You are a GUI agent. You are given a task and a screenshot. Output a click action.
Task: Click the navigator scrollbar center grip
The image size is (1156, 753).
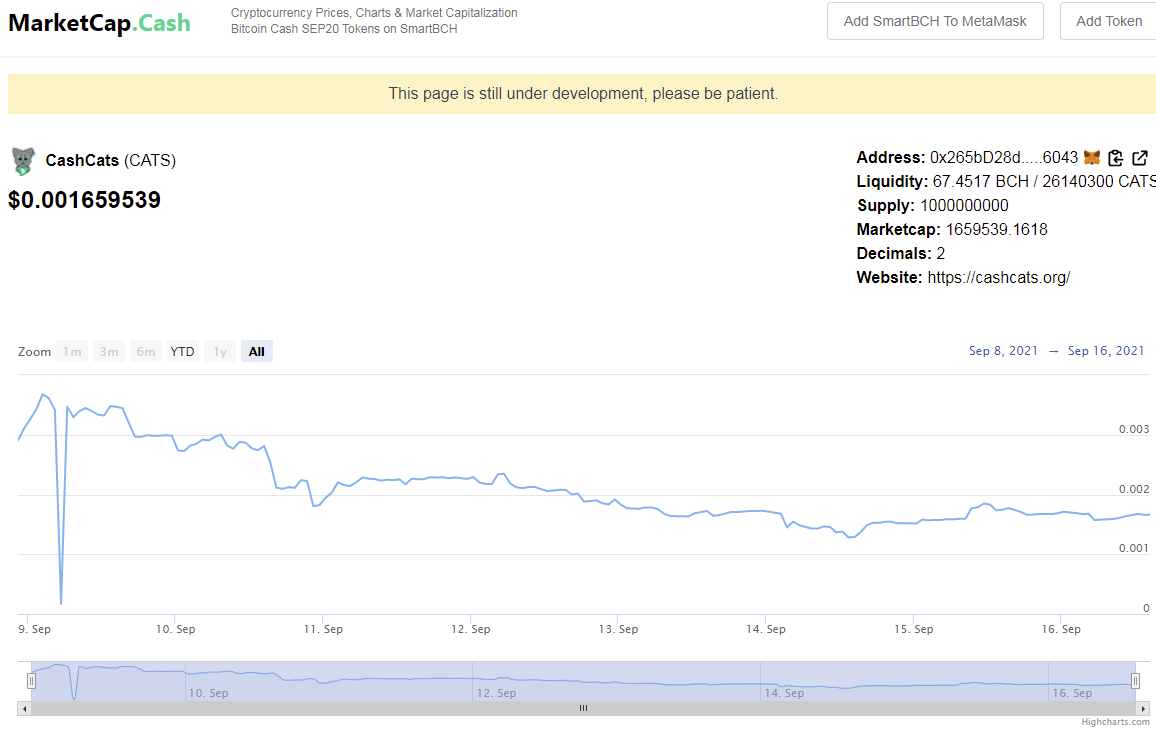[583, 709]
